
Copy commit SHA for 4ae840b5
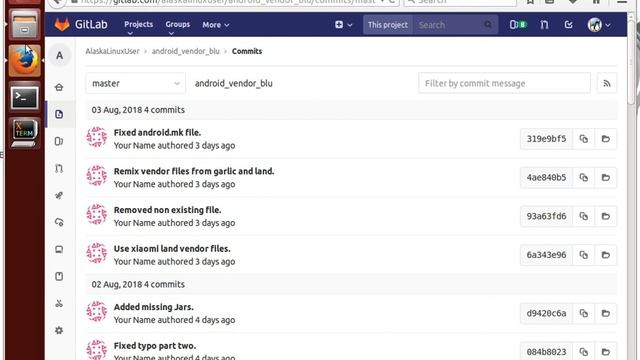tap(584, 178)
